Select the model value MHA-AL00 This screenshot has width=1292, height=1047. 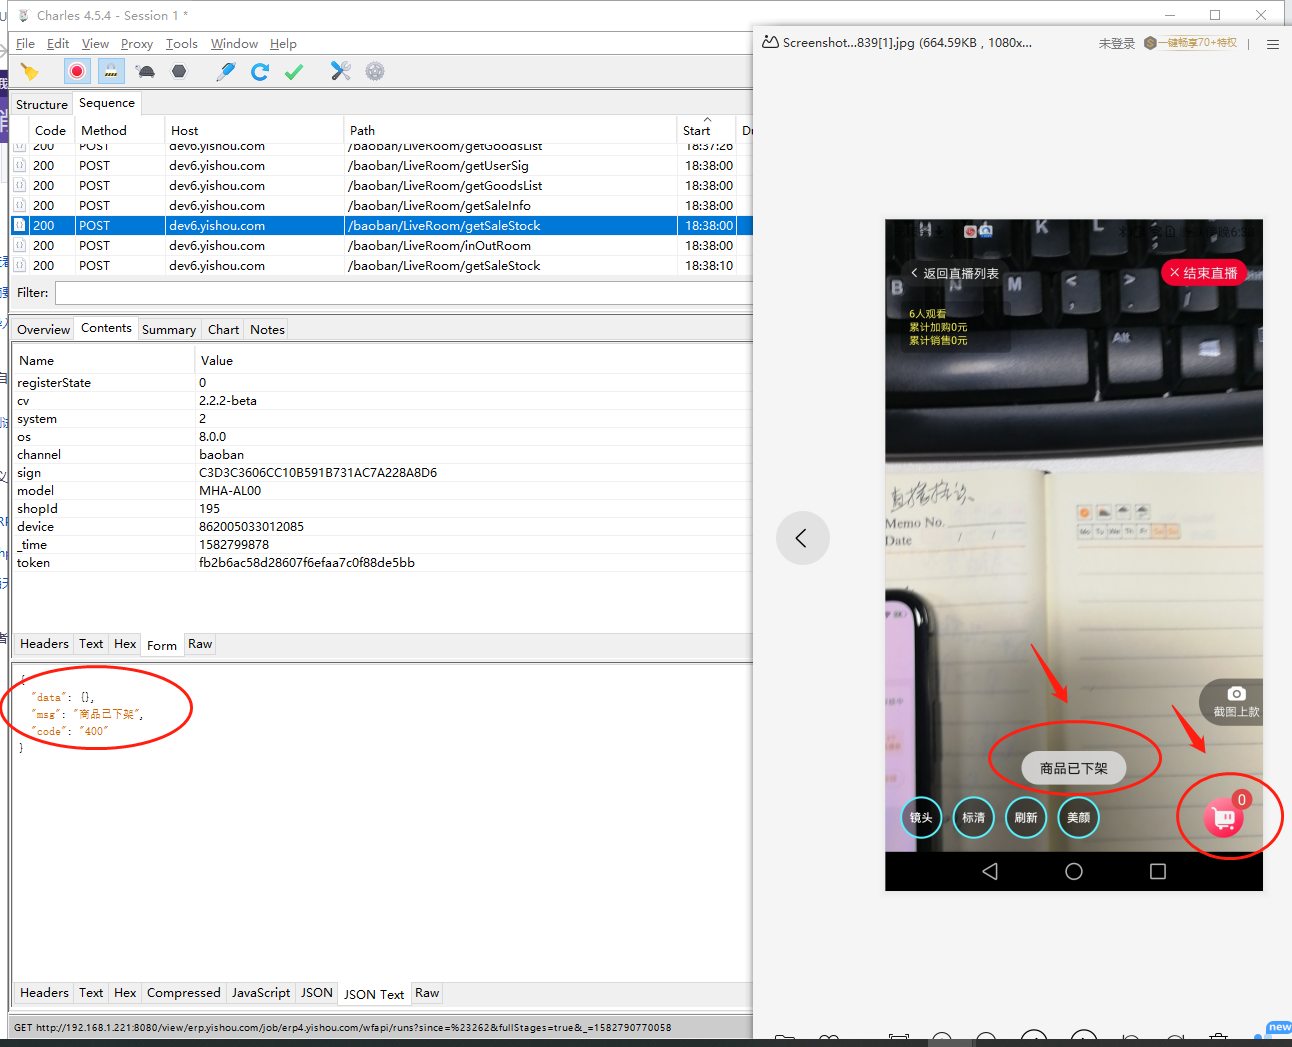pos(230,491)
